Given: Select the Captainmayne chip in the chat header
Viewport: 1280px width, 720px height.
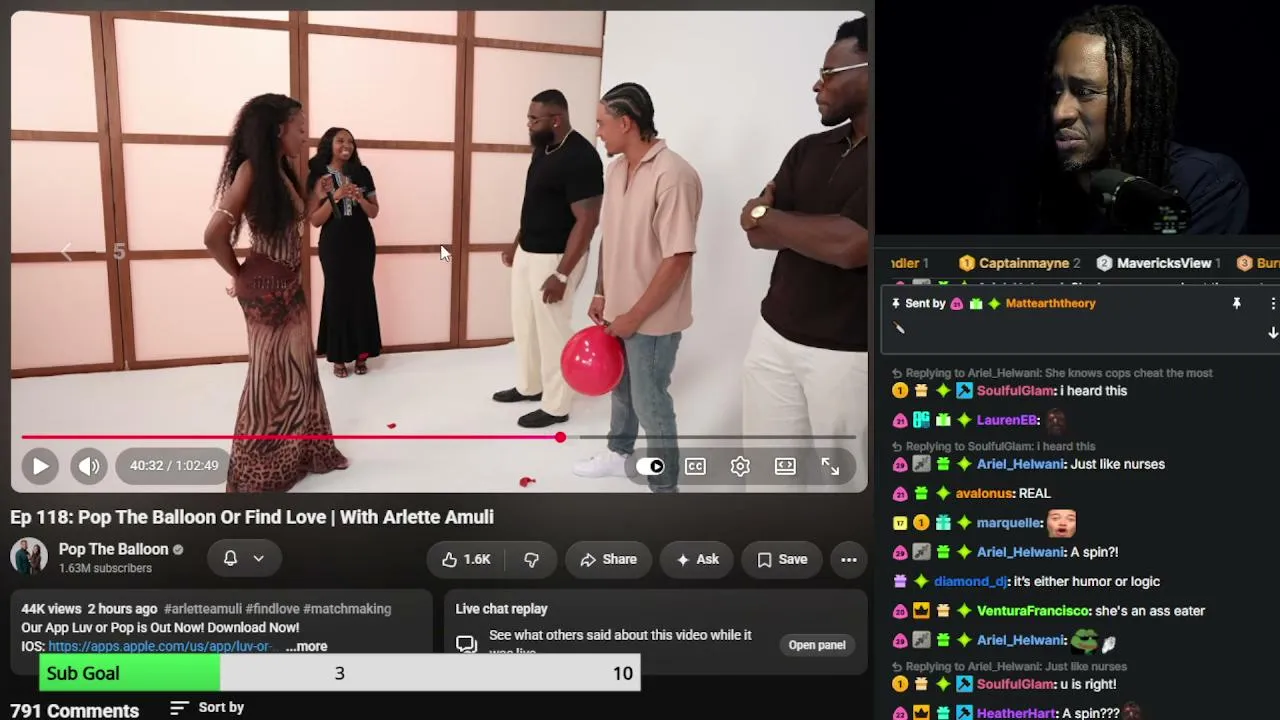Looking at the screenshot, I should click(x=1020, y=263).
